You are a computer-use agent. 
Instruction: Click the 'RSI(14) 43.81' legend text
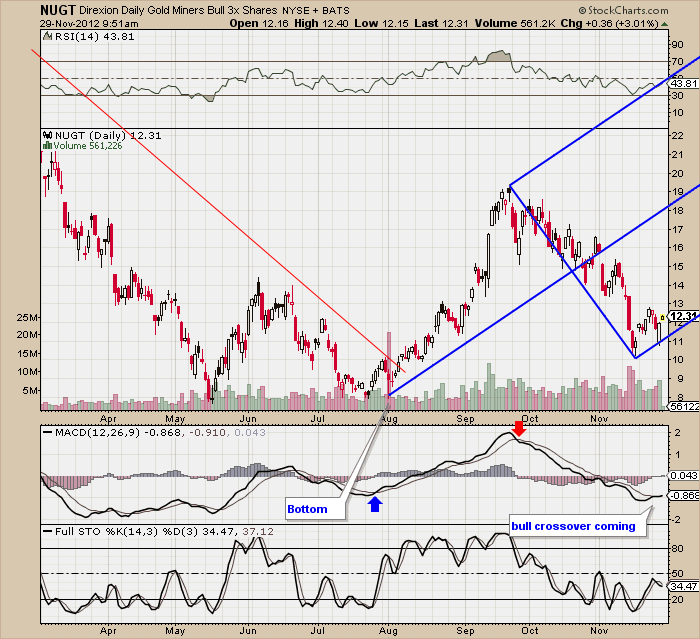[95, 37]
